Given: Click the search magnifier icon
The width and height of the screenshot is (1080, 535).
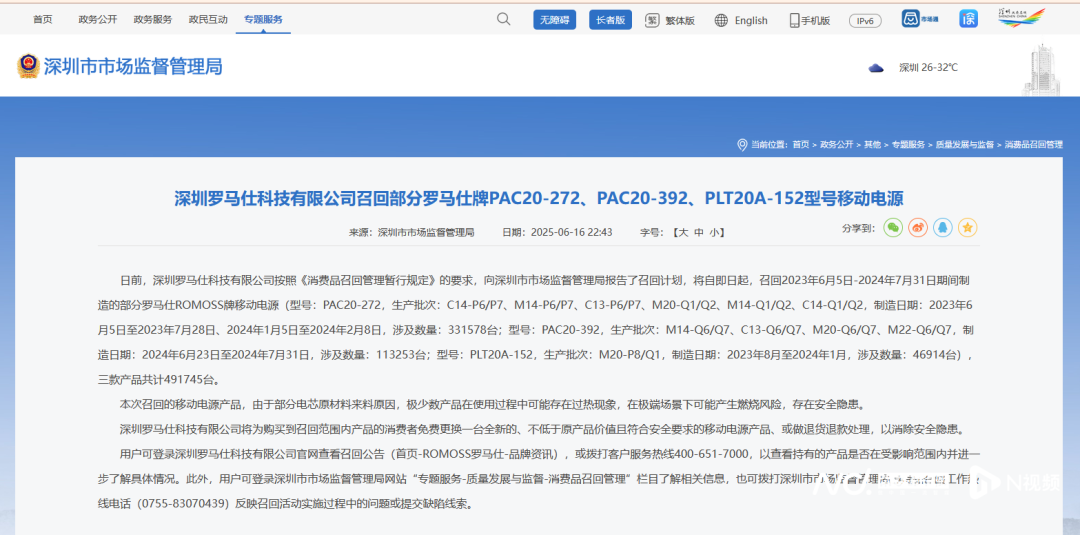Looking at the screenshot, I should (503, 19).
